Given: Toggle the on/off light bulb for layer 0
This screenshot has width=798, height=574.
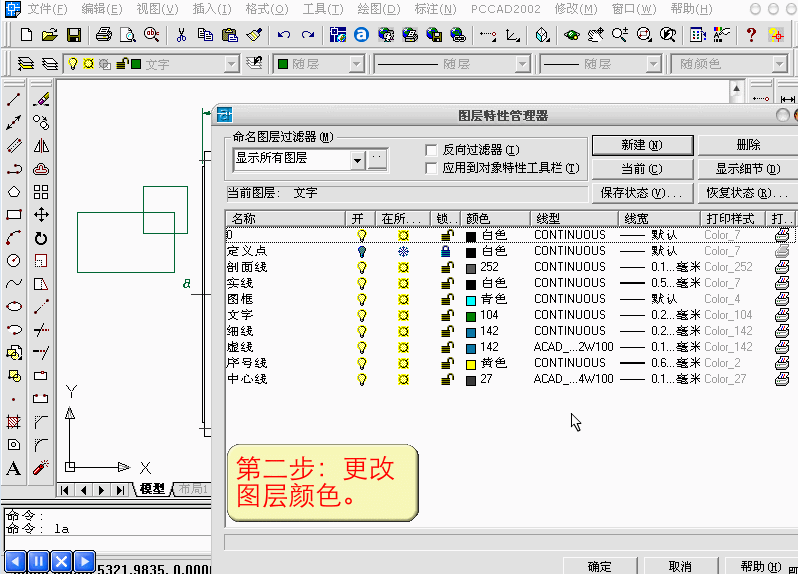Looking at the screenshot, I should coord(362,235).
